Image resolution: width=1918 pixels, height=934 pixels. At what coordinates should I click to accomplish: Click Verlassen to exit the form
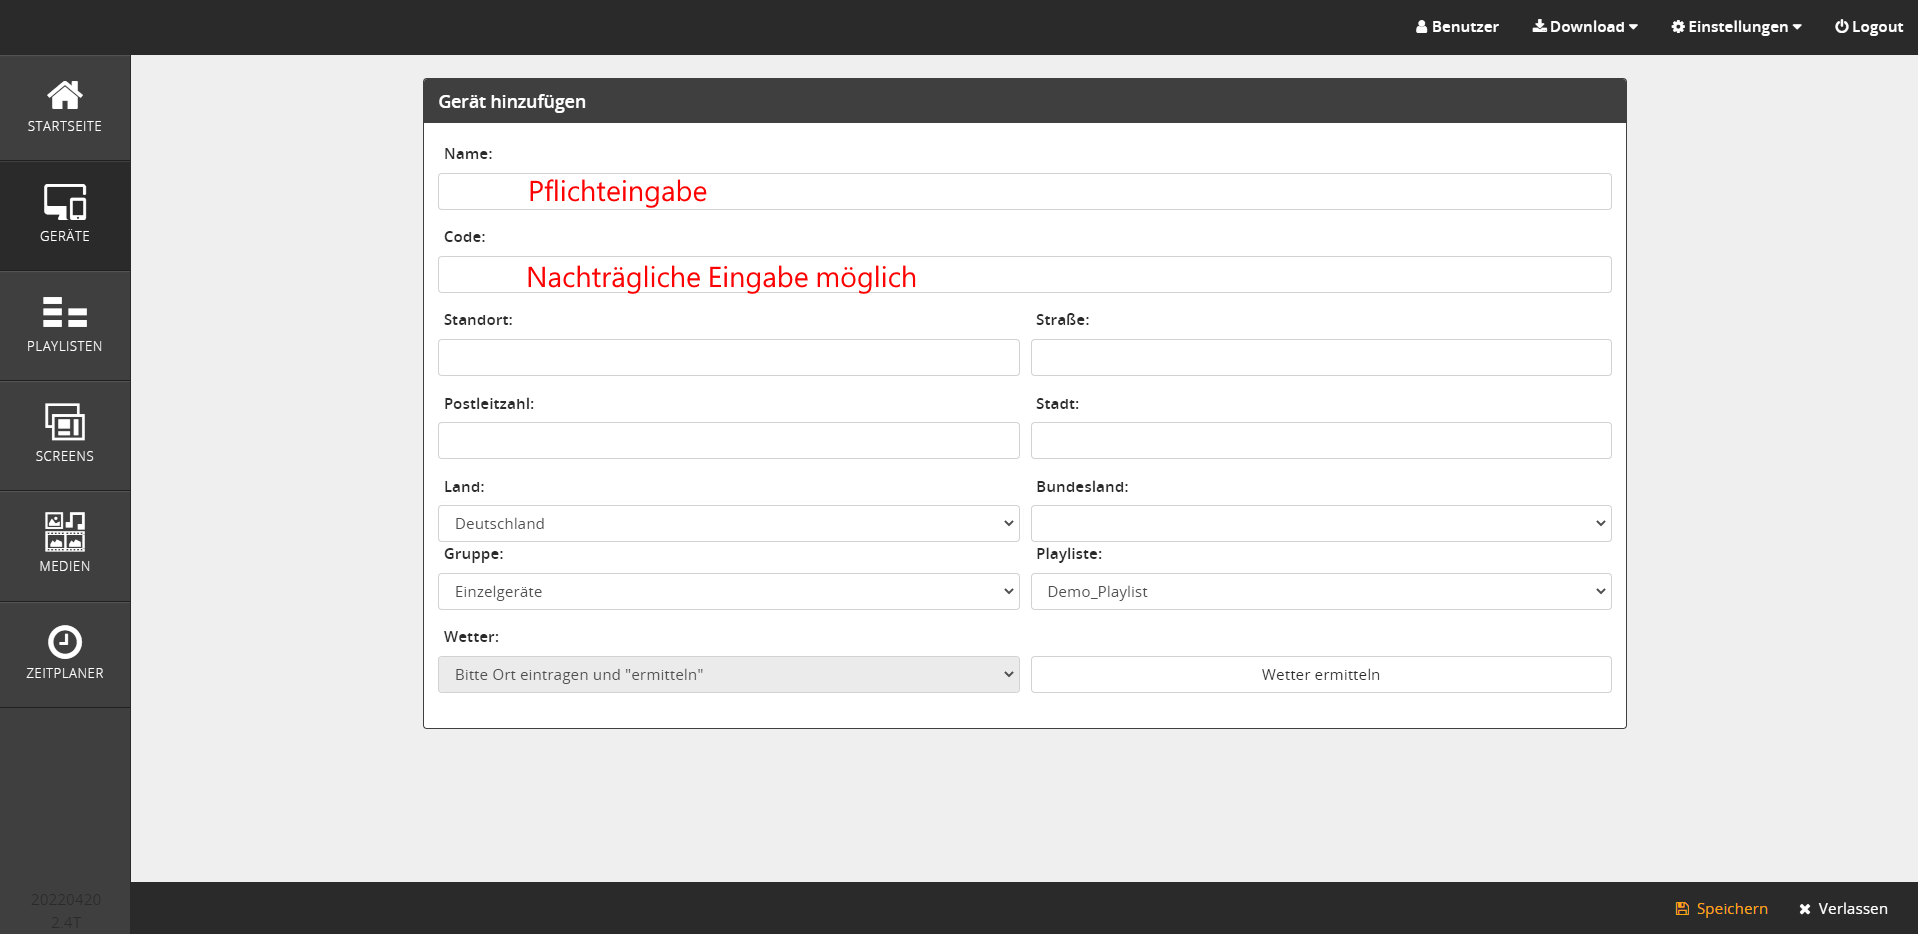tap(1843, 909)
